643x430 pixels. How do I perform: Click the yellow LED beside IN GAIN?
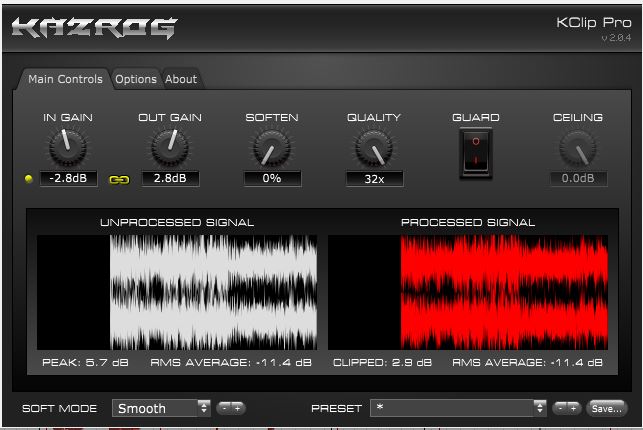[x=30, y=179]
